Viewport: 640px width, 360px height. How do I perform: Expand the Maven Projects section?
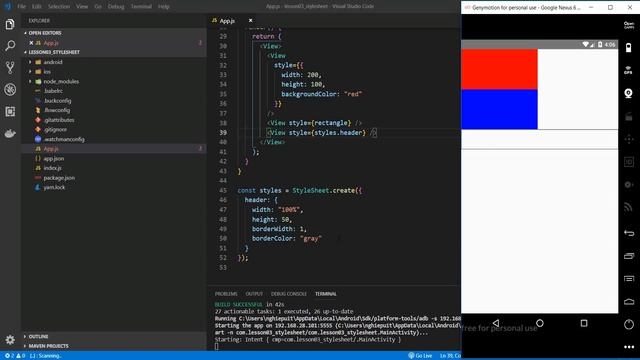click(48, 346)
